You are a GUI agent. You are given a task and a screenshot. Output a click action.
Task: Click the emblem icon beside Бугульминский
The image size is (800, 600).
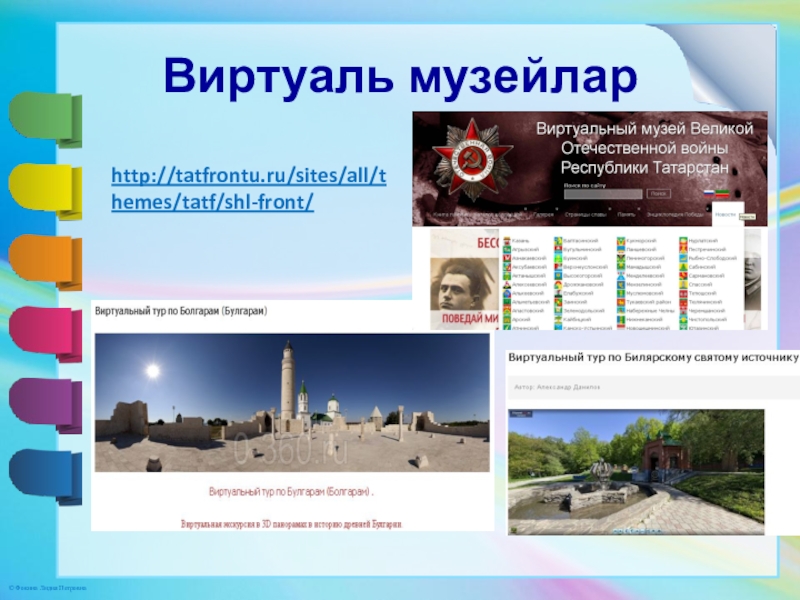(x=558, y=249)
